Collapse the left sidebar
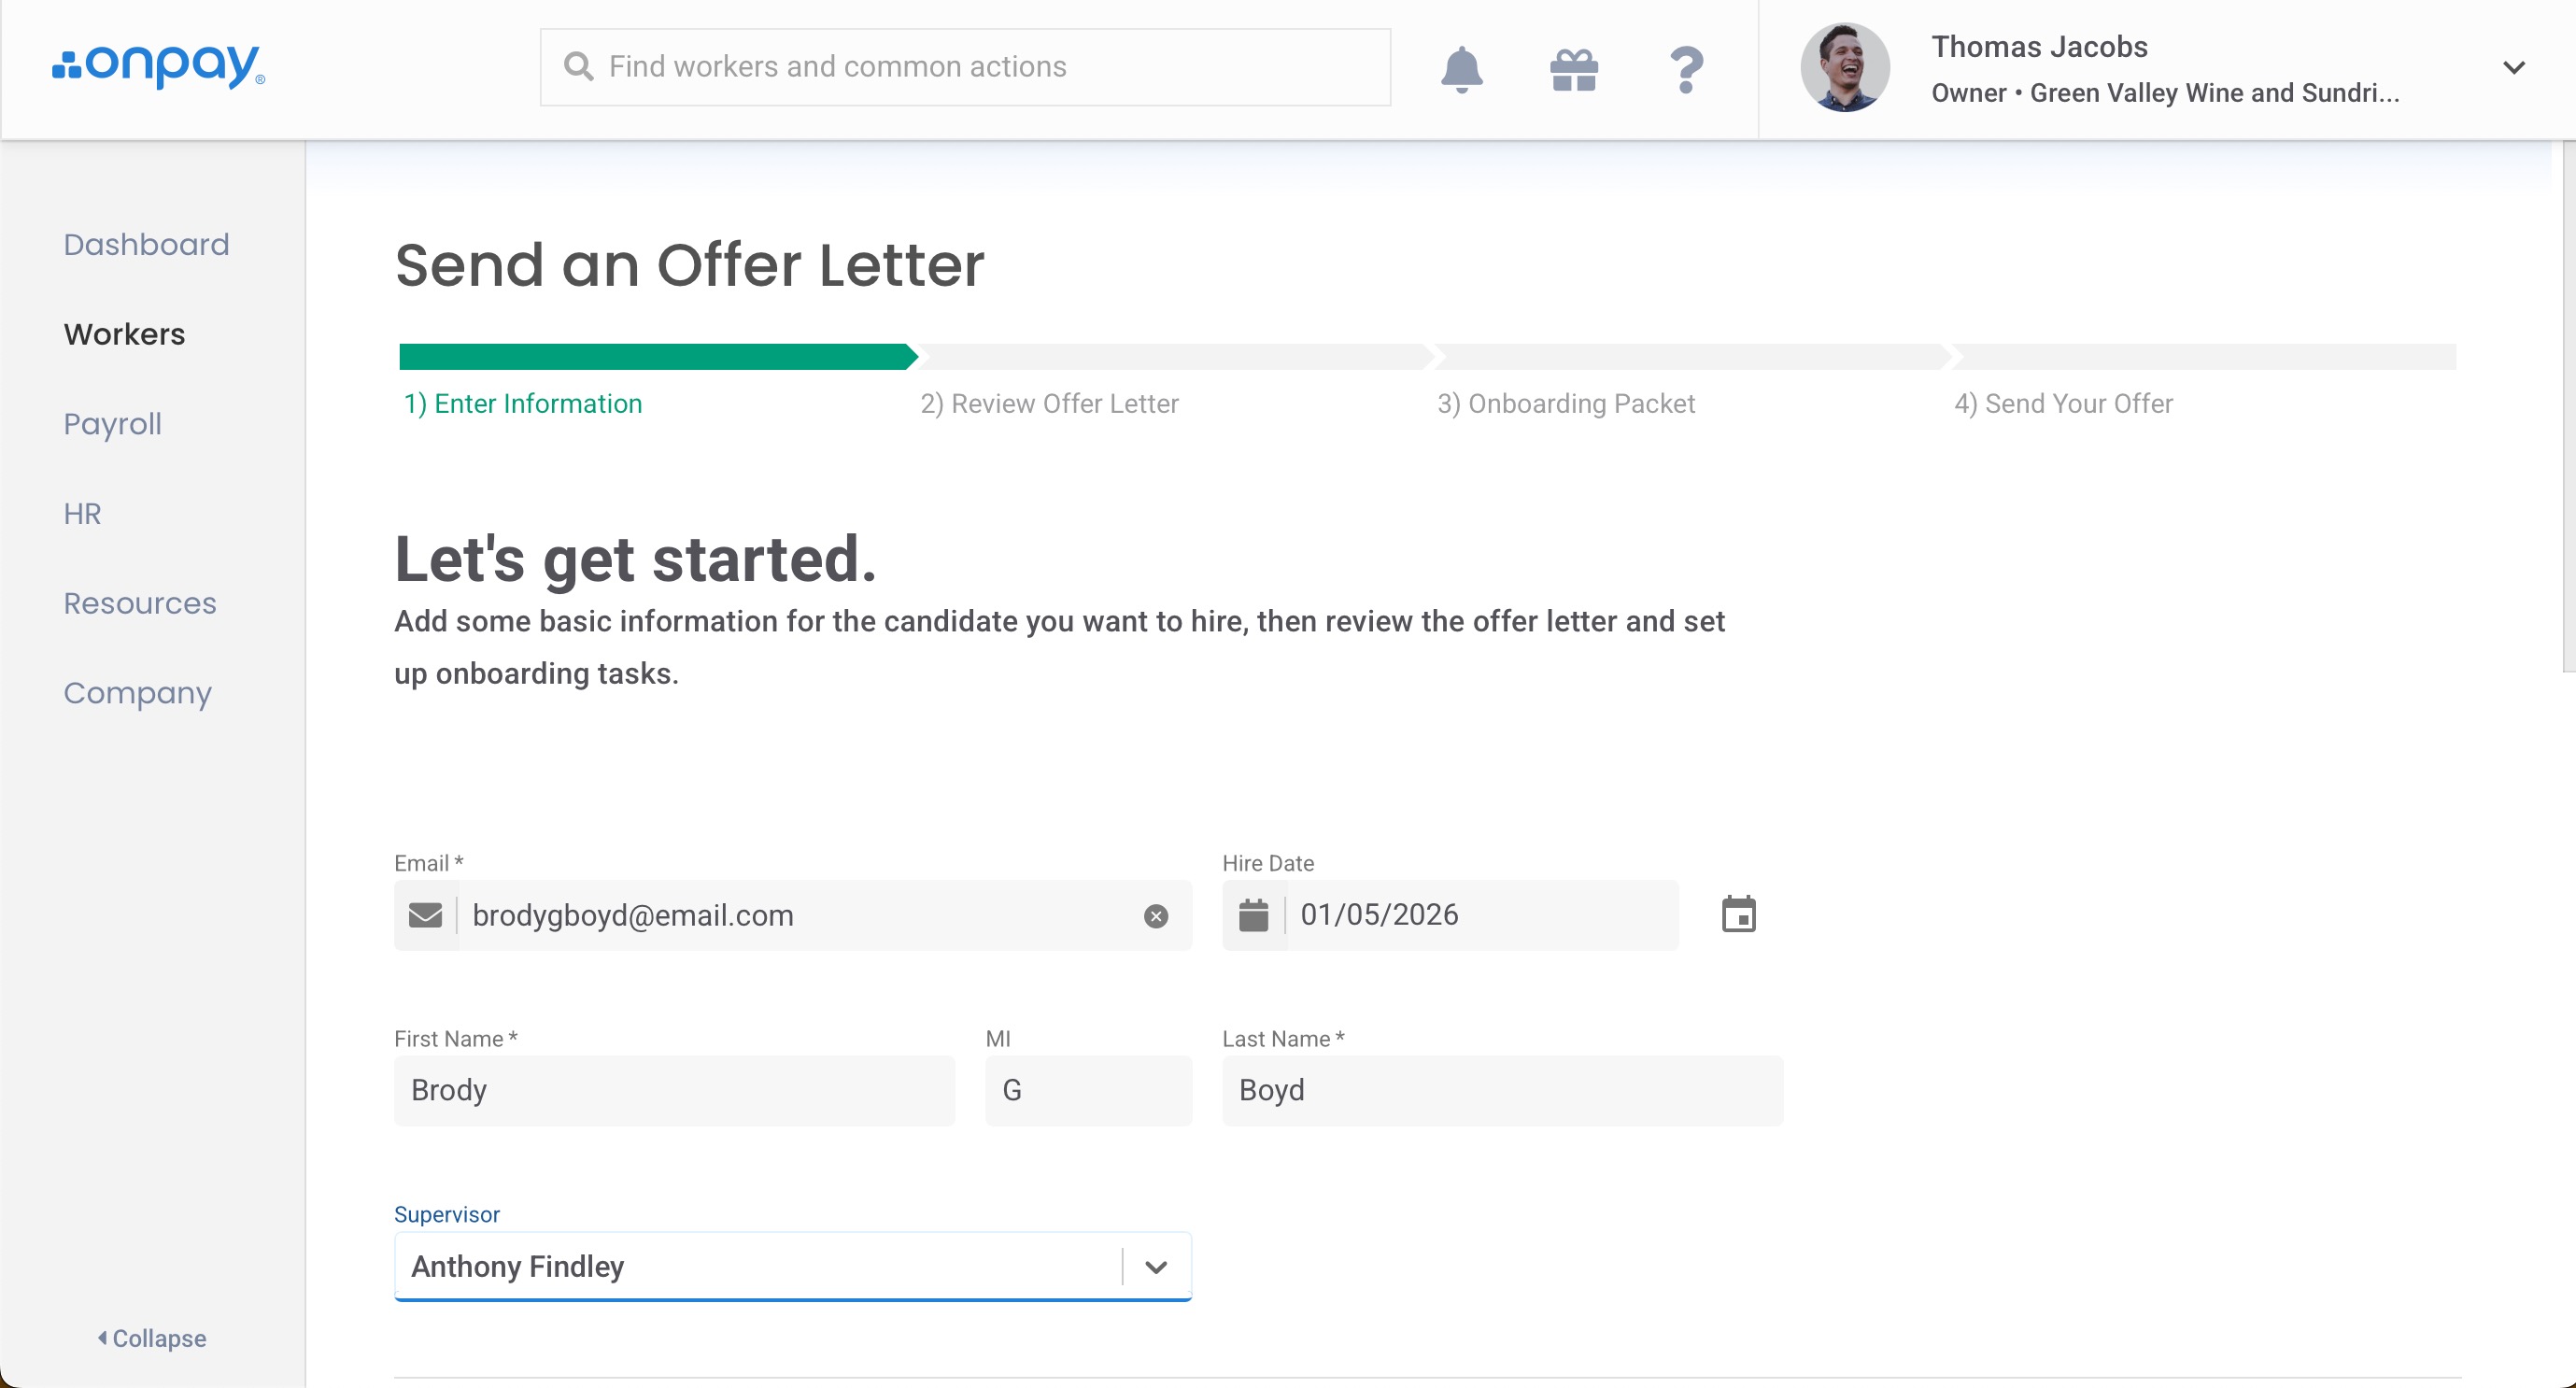 tap(152, 1338)
